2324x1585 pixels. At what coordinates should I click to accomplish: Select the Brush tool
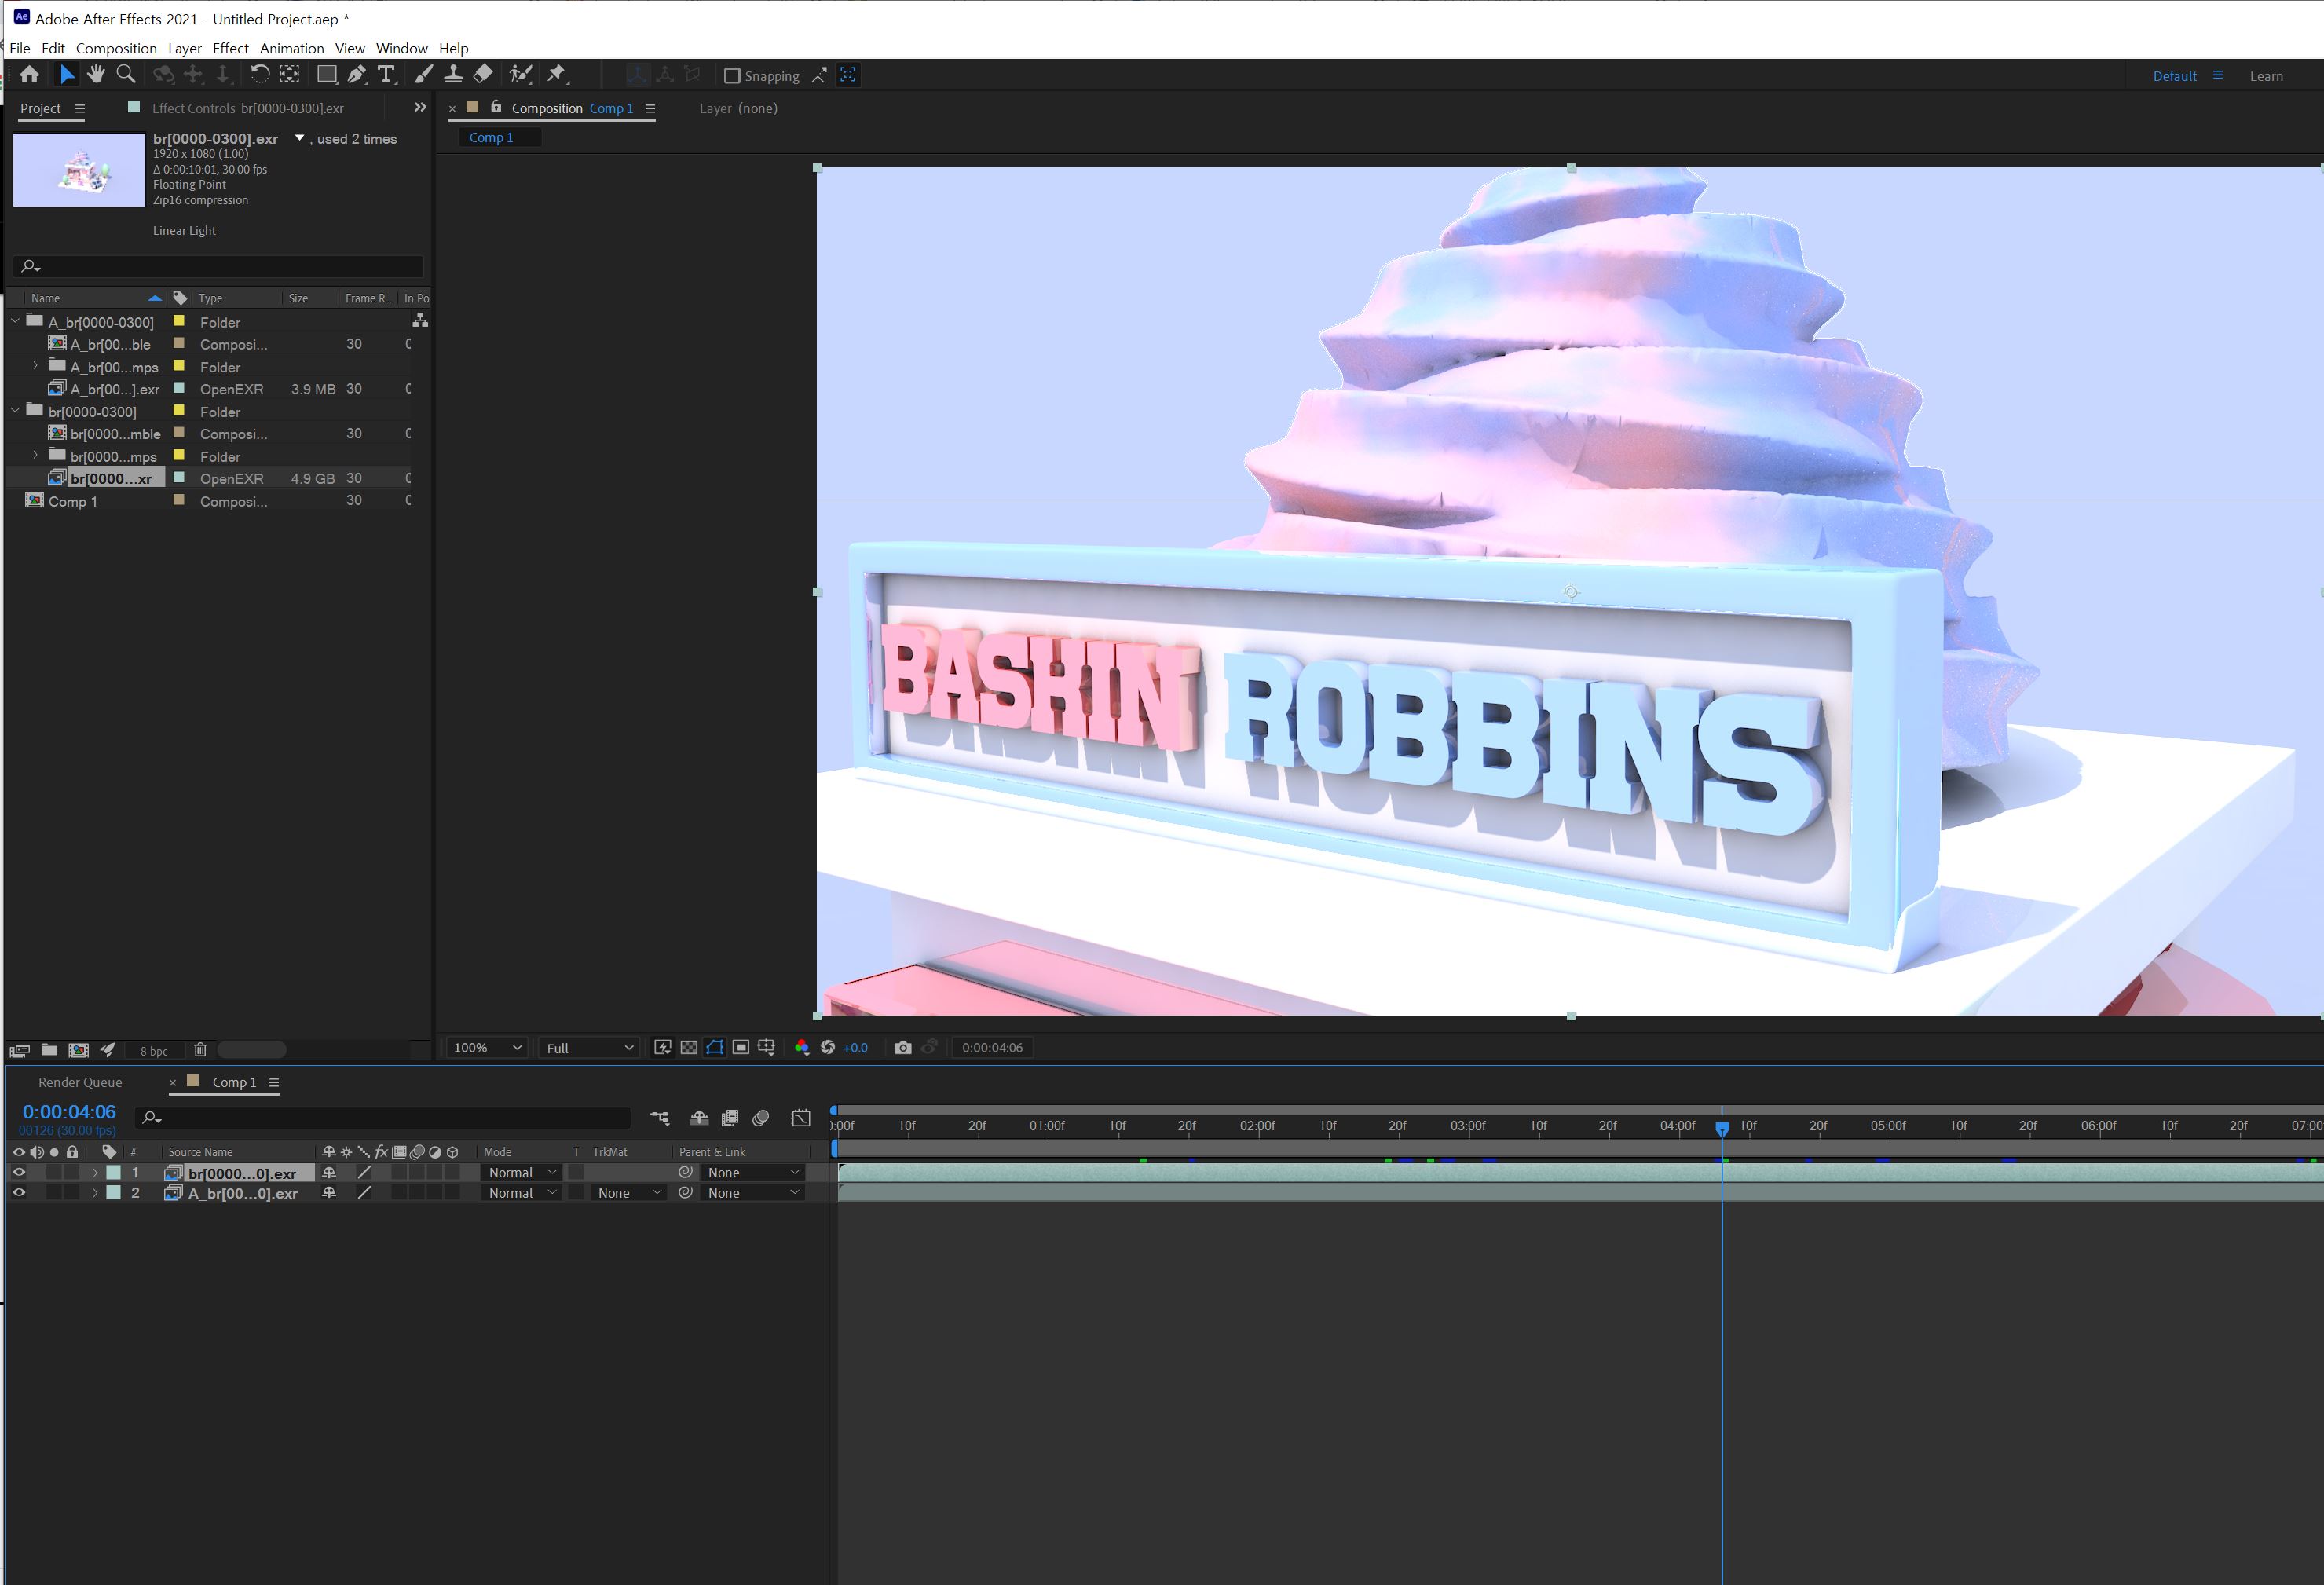(423, 74)
